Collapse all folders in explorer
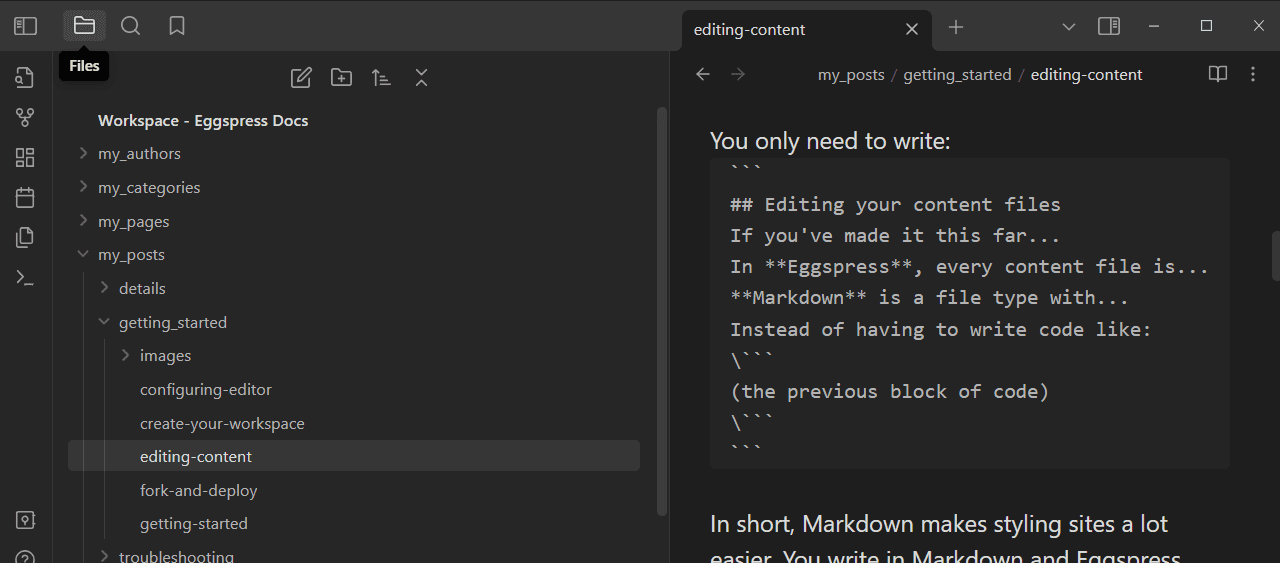 click(x=421, y=77)
